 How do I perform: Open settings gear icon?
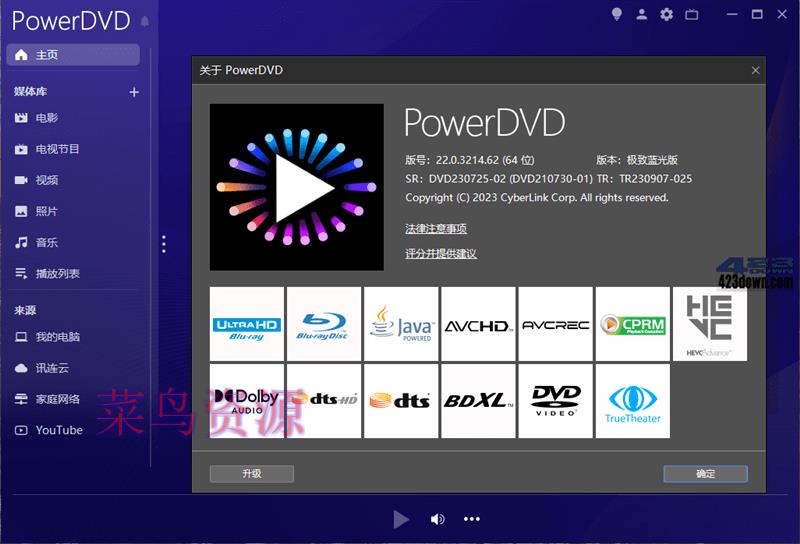click(666, 14)
